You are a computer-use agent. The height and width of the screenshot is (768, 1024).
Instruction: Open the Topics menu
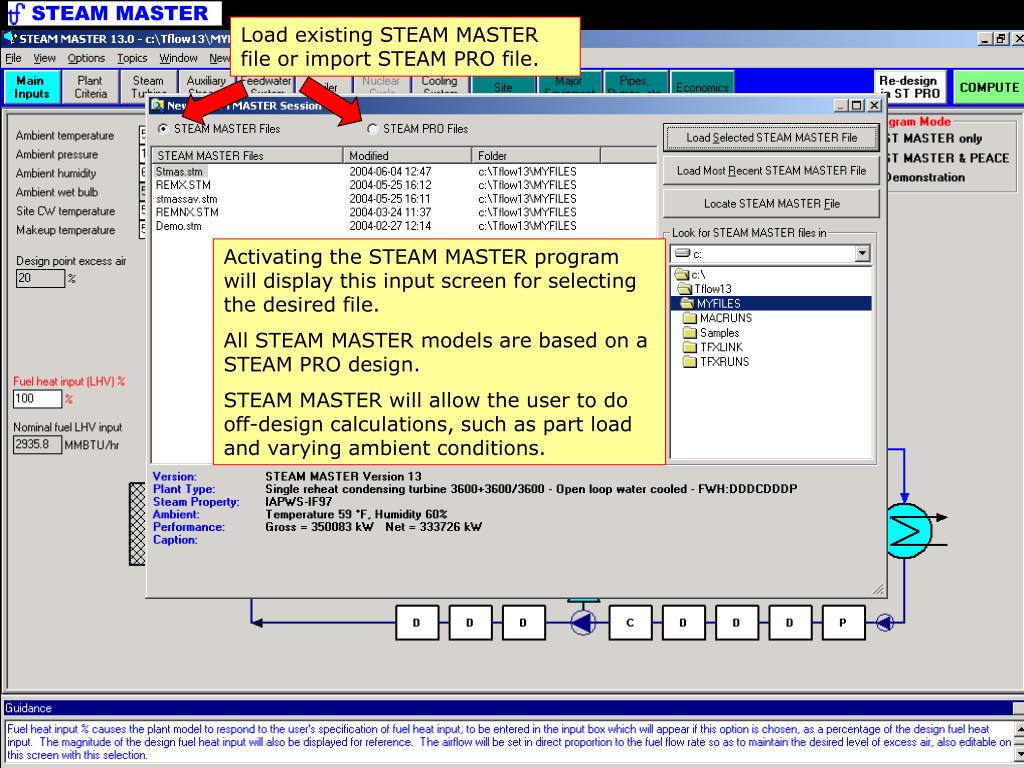132,58
